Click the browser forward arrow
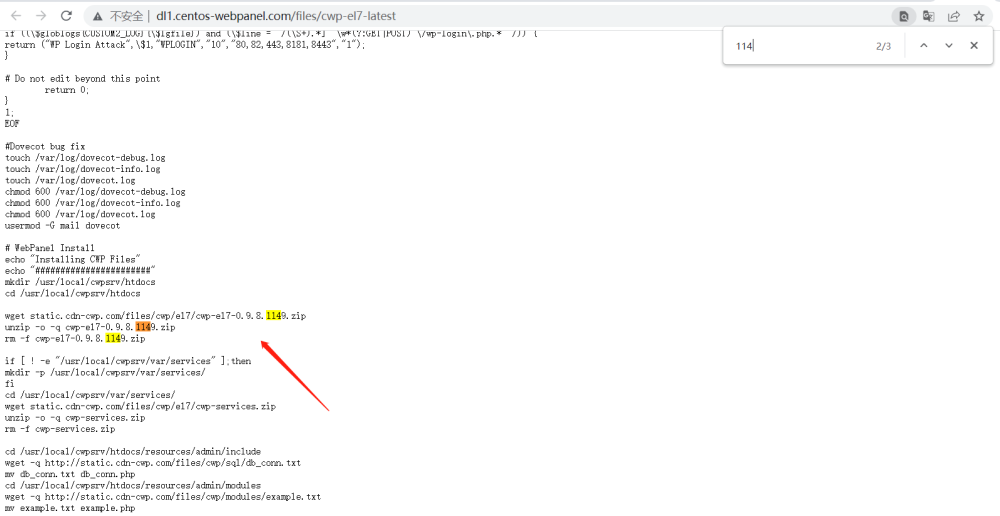 [x=41, y=16]
